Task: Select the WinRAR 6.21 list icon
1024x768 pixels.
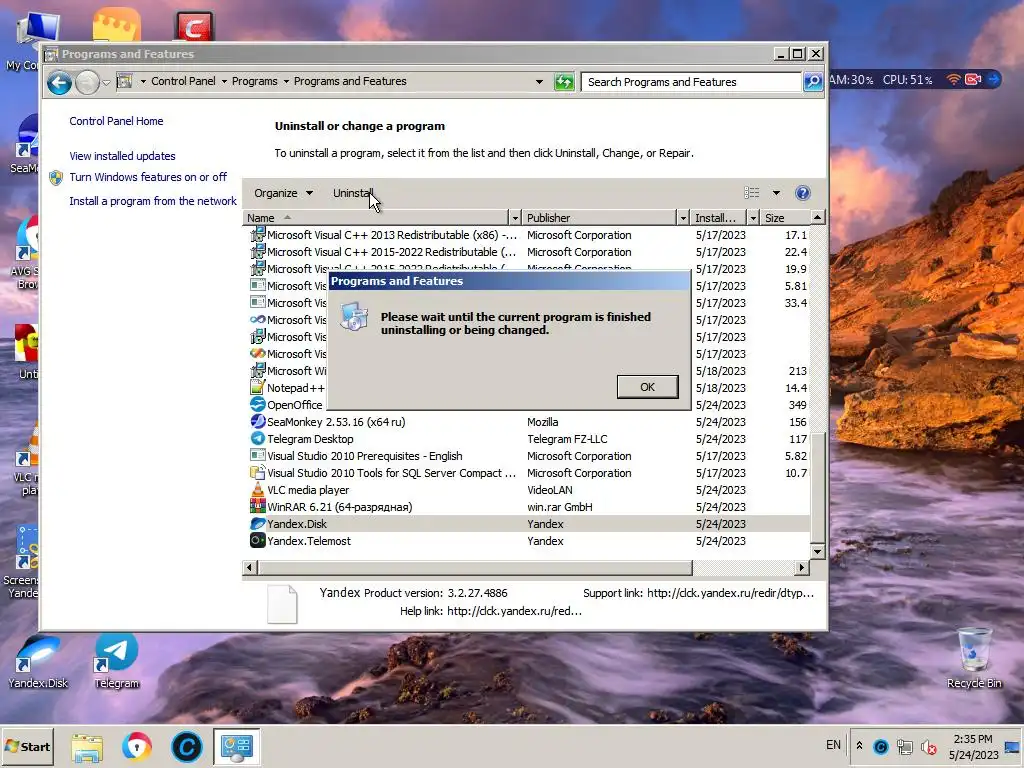Action: coord(258,507)
